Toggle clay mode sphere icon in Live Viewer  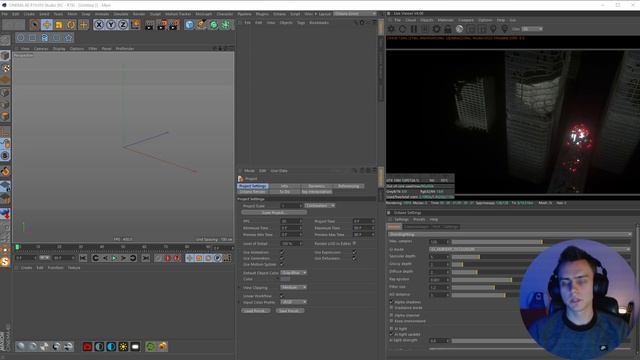(459, 29)
